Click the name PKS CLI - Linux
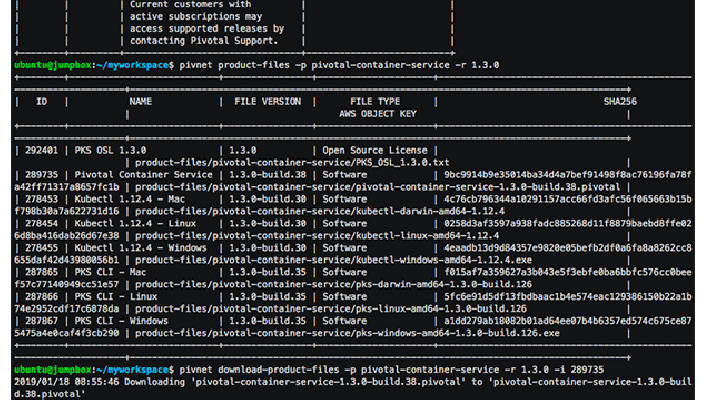The image size is (712, 400). click(x=116, y=296)
